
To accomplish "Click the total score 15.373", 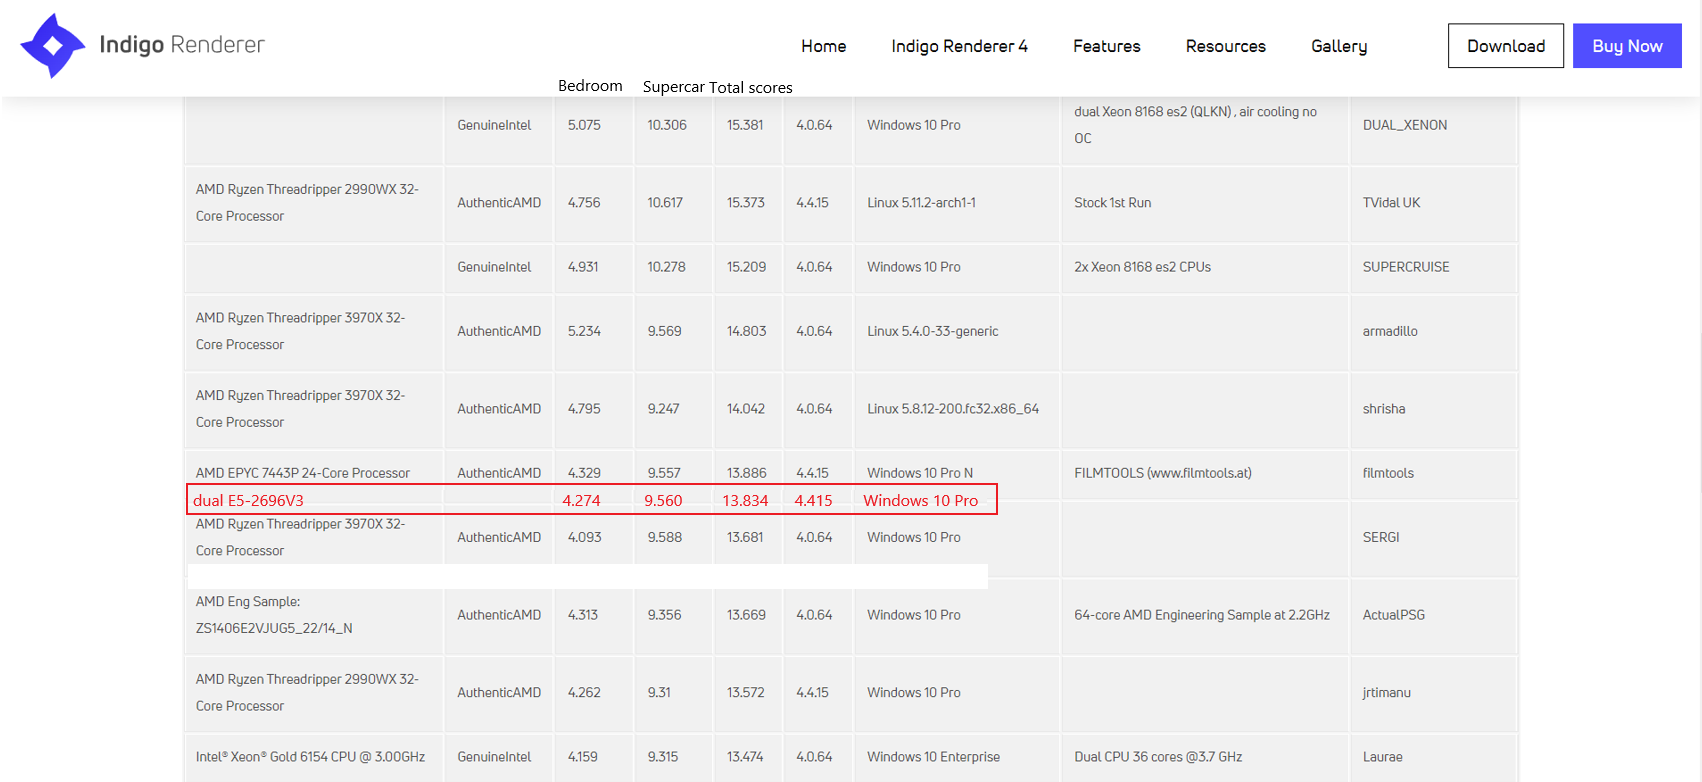I will pos(745,203).
